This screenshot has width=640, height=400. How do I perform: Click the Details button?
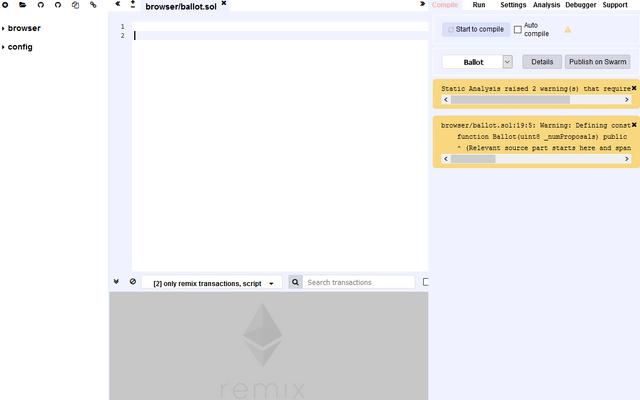(x=542, y=62)
